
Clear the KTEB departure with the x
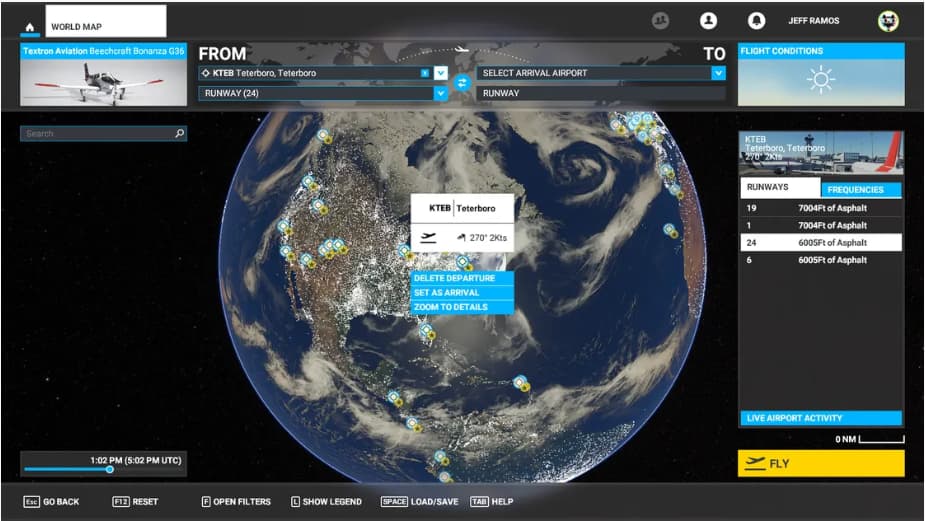[425, 73]
